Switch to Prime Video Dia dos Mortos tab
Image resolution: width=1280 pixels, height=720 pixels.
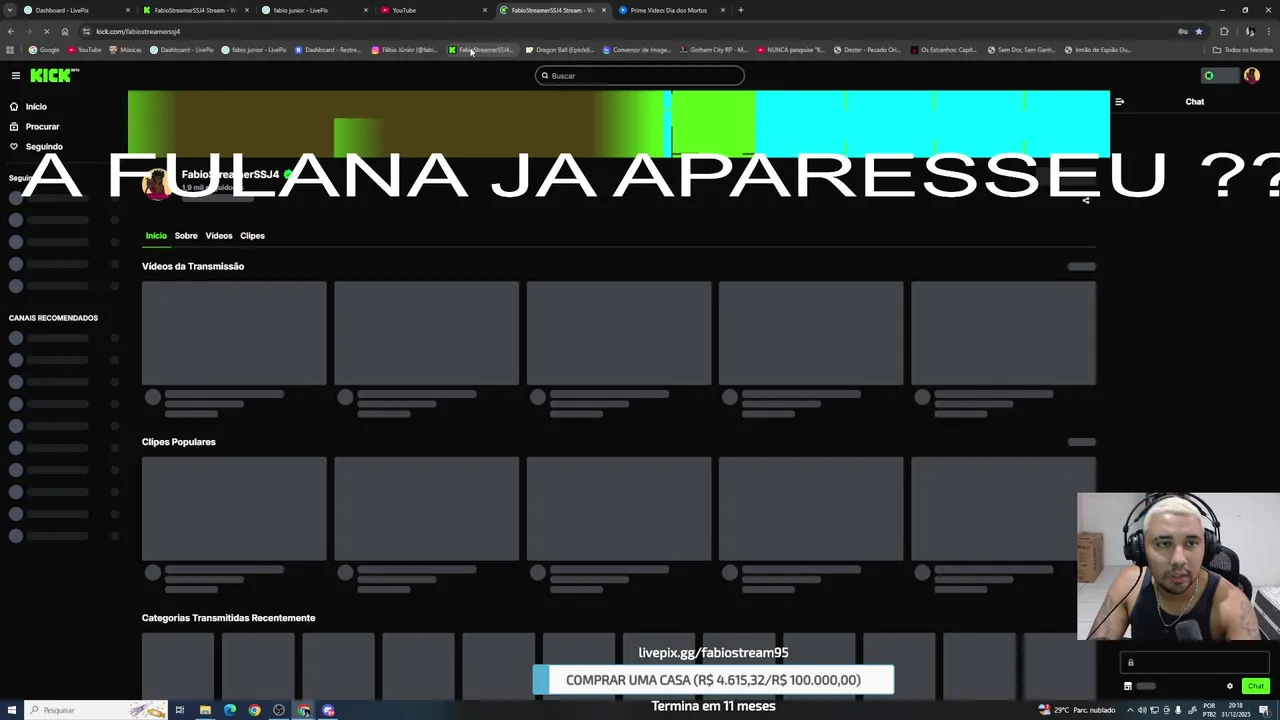pyautogui.click(x=672, y=10)
